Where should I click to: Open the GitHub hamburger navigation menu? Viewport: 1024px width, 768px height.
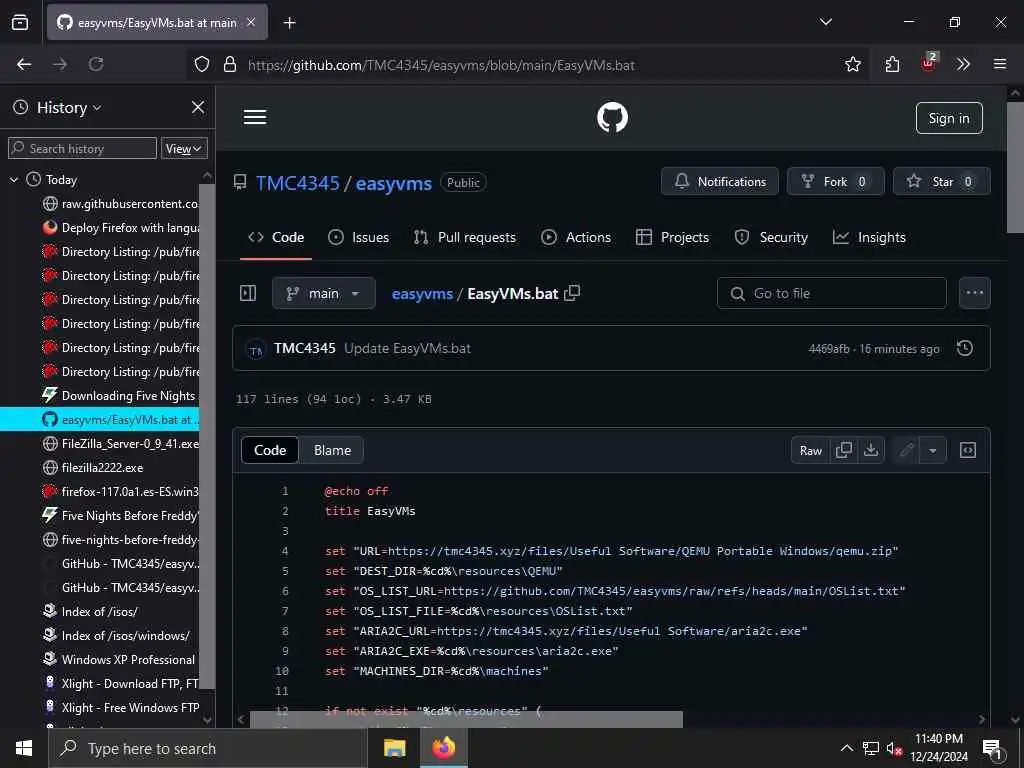tap(255, 118)
